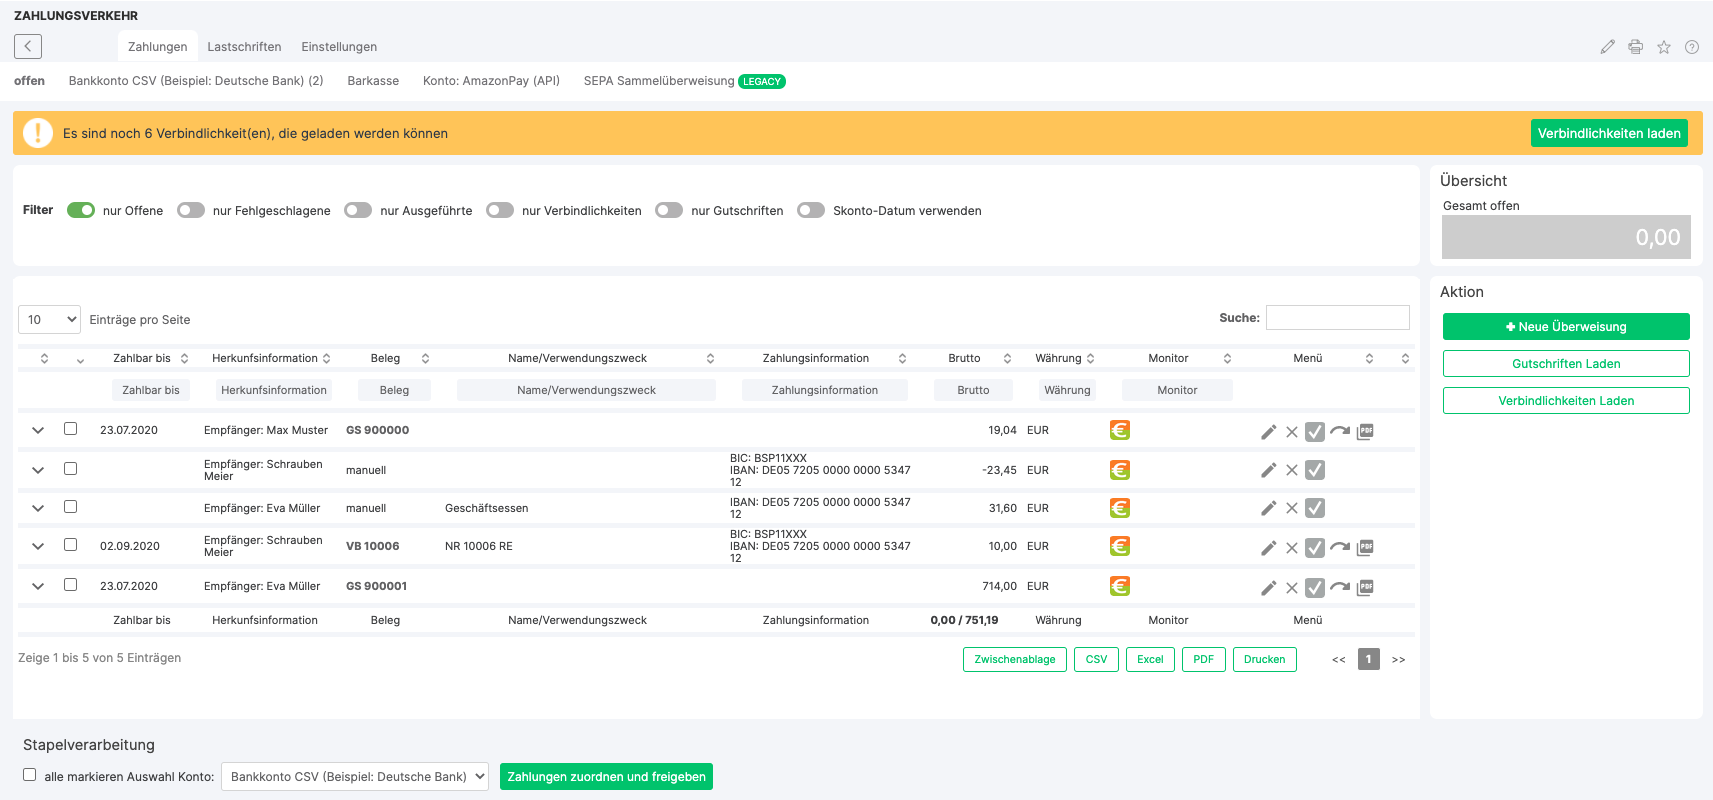
Task: Click the back arrow button in header
Action: [x=28, y=46]
